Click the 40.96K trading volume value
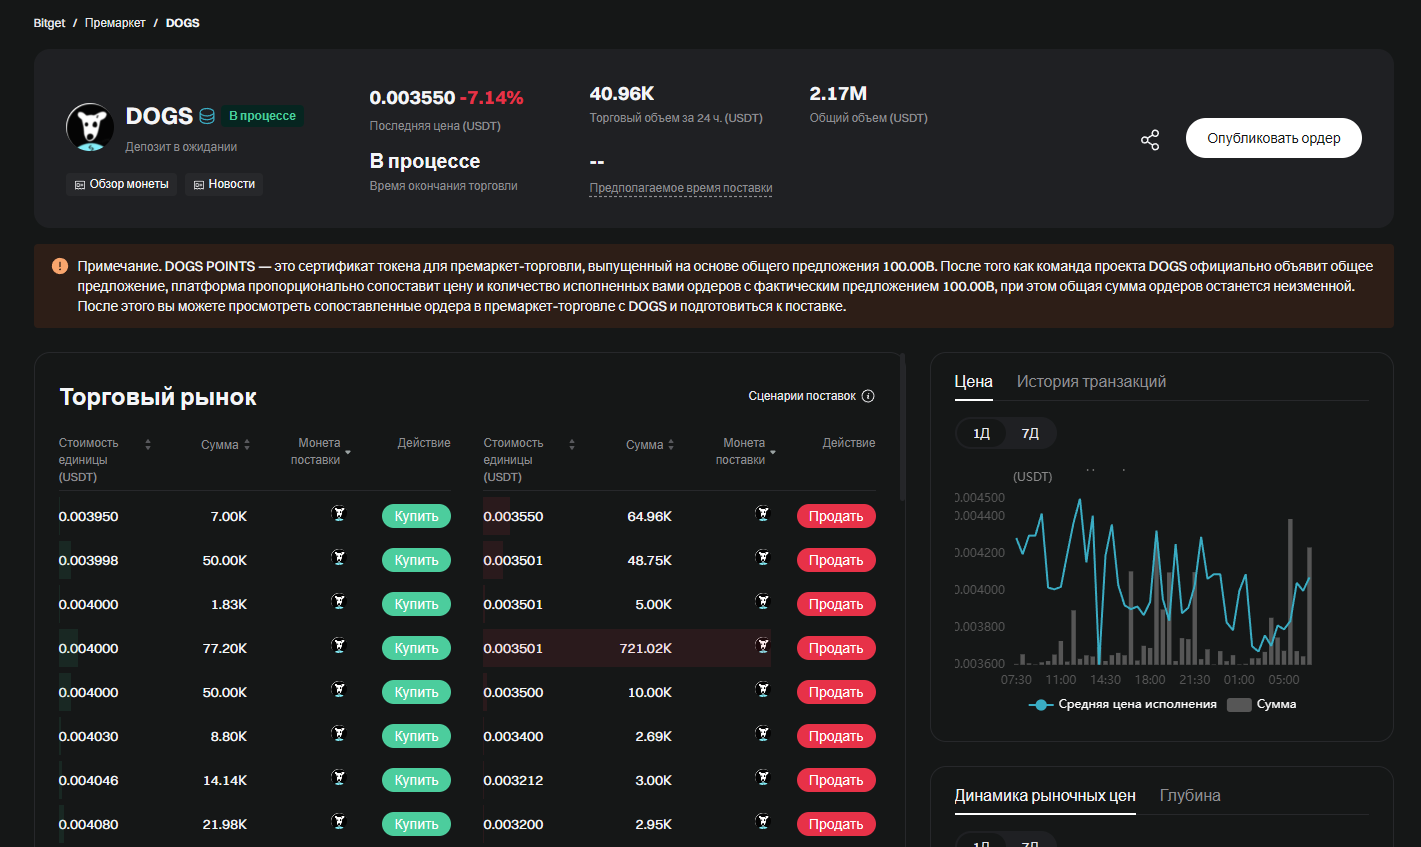This screenshot has height=847, width=1421. tap(622, 94)
